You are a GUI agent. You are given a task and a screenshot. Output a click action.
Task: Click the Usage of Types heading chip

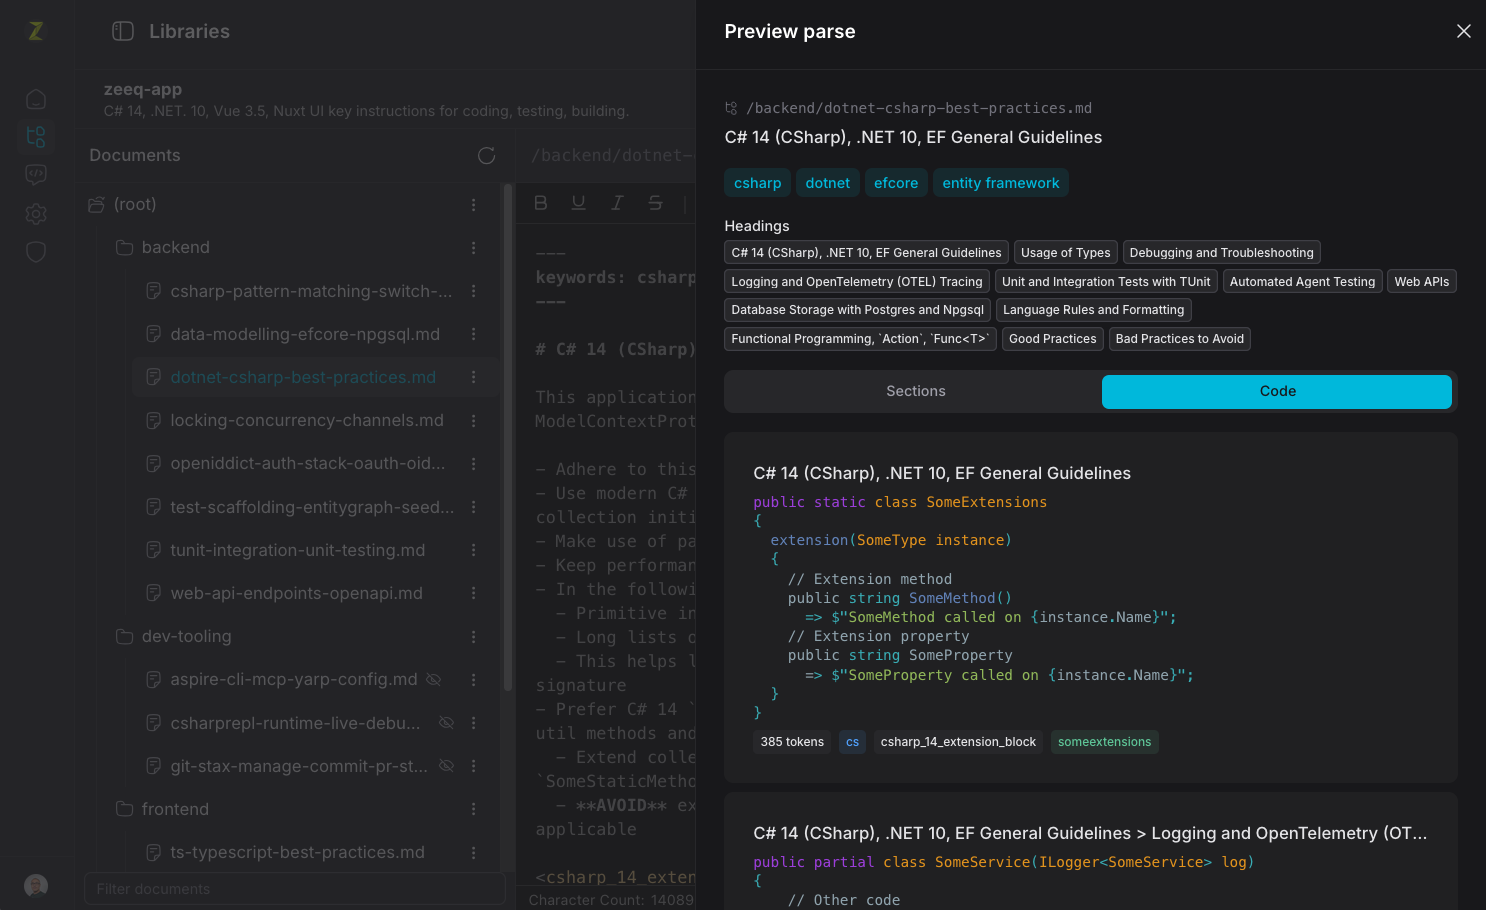1065,253
